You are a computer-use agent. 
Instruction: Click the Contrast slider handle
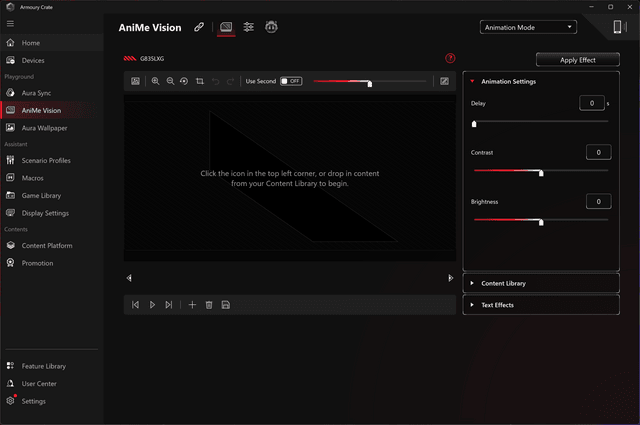click(x=541, y=173)
